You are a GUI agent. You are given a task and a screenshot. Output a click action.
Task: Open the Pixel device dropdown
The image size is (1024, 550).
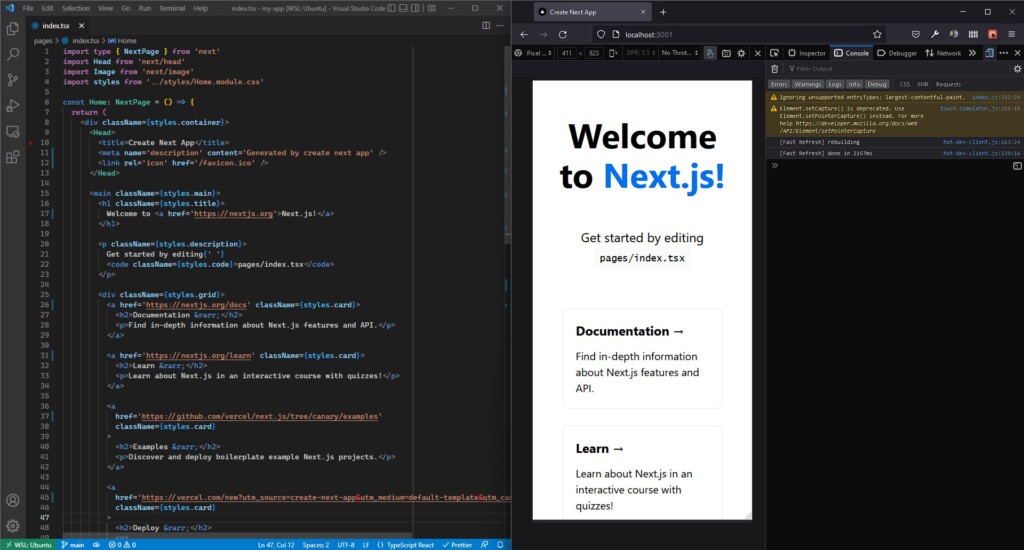(534, 53)
